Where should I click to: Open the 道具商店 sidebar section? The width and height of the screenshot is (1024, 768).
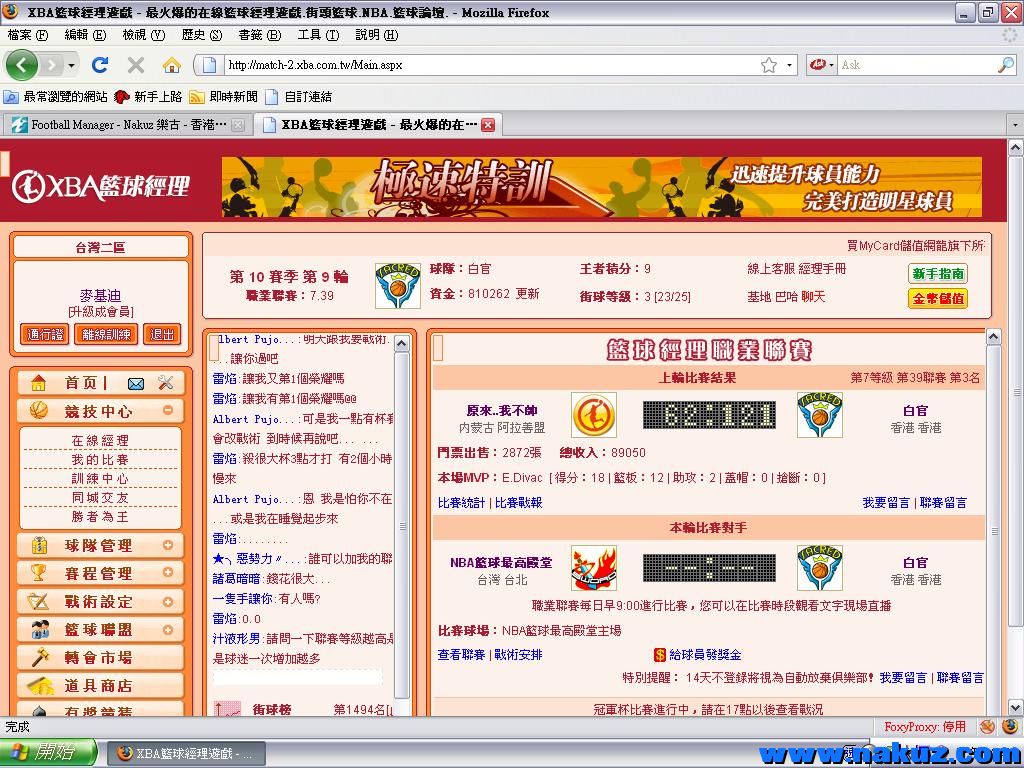point(100,686)
